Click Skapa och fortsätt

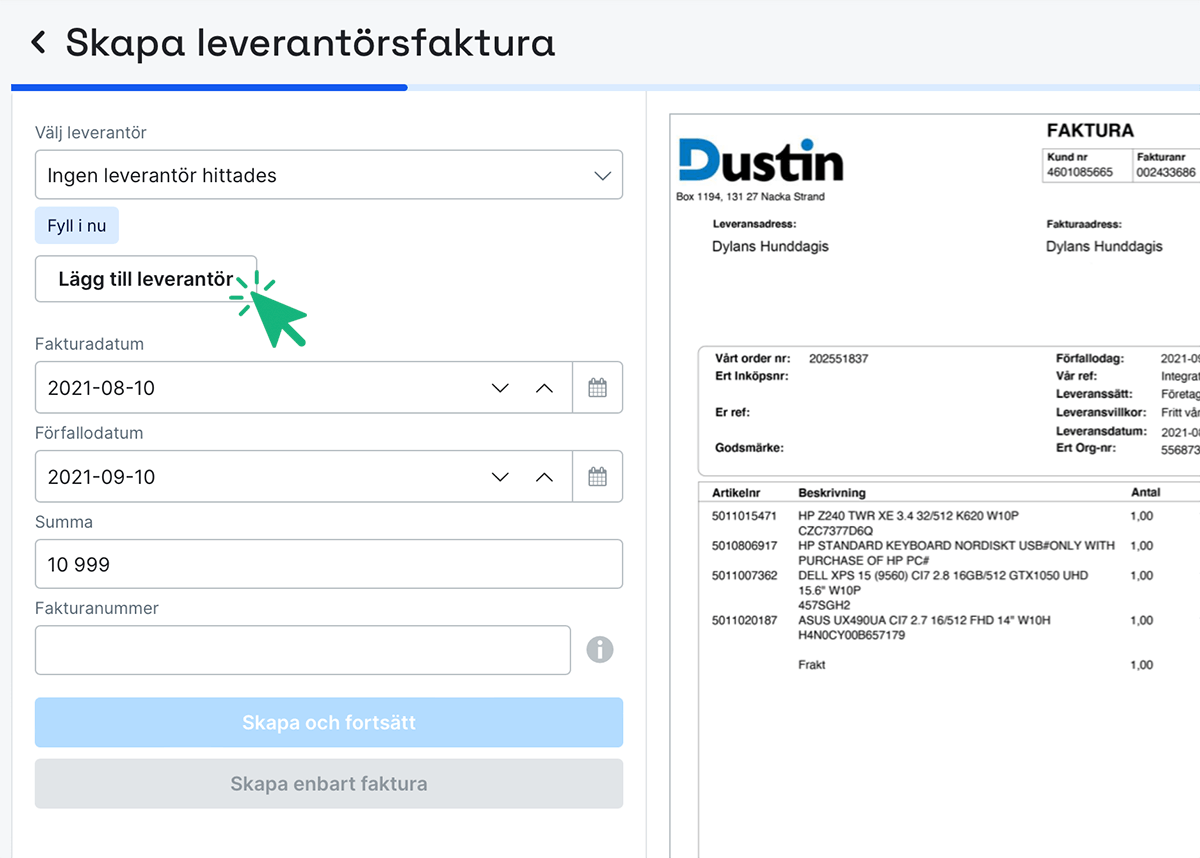[x=329, y=722]
